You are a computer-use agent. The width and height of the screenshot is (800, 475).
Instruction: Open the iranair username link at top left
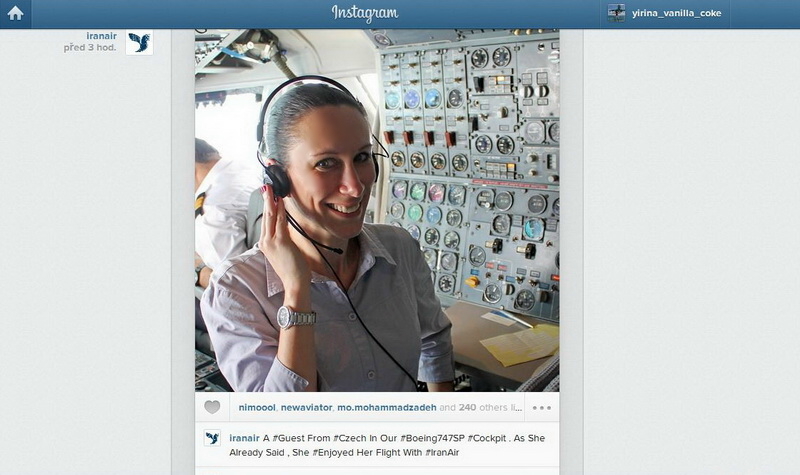(101, 36)
